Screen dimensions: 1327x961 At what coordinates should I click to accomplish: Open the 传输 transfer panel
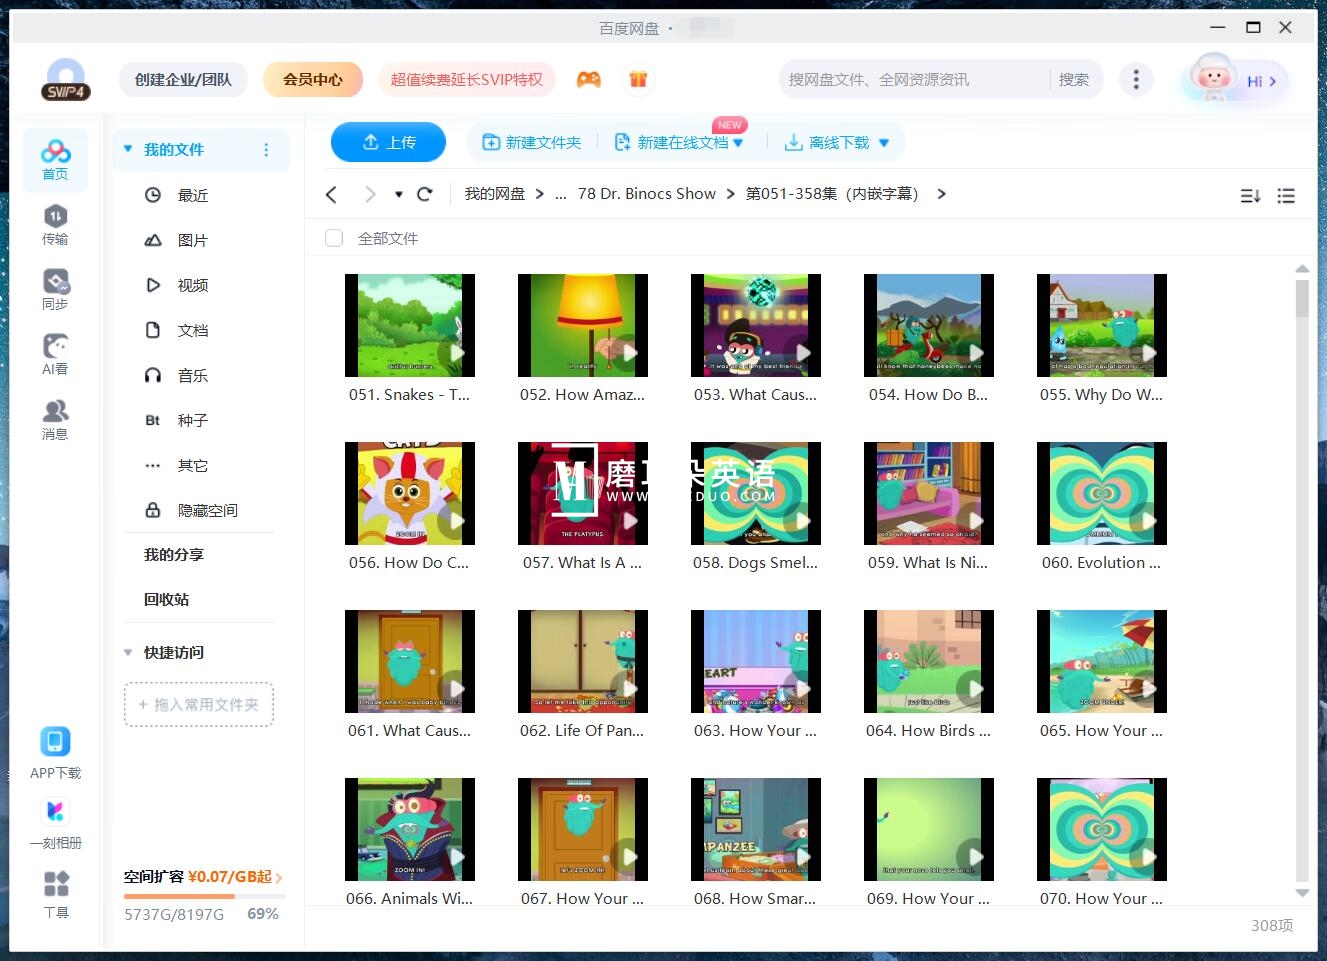(55, 225)
